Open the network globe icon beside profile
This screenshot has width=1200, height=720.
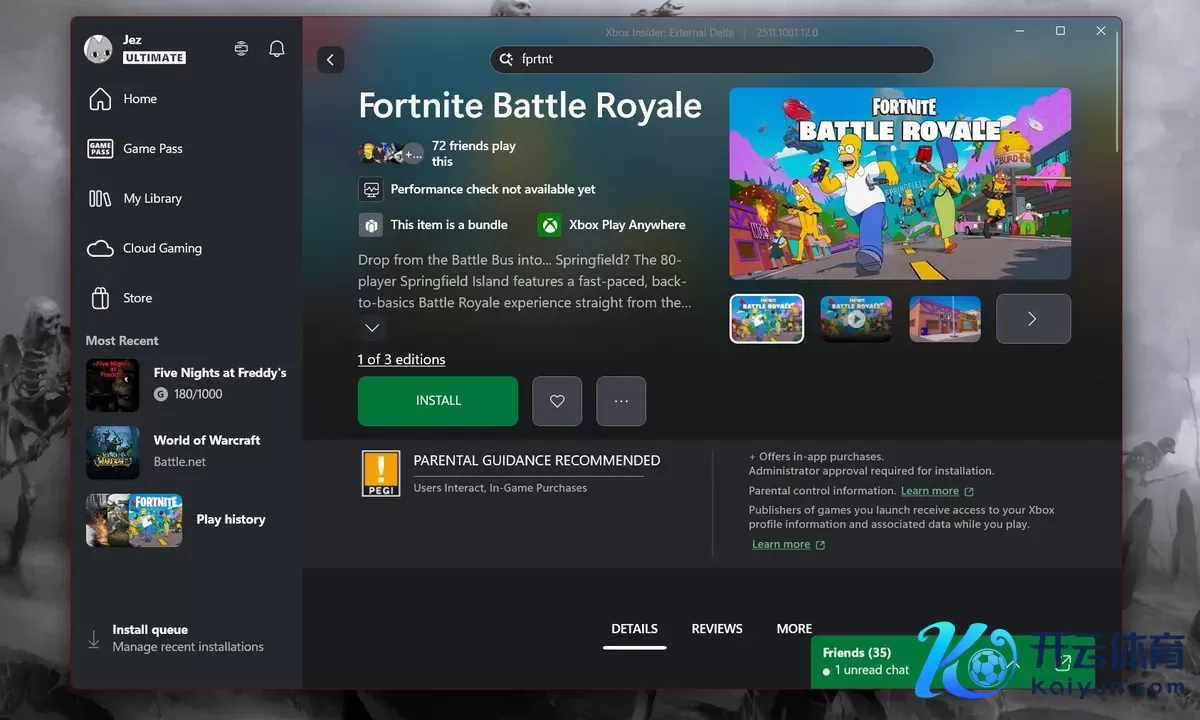pos(241,49)
